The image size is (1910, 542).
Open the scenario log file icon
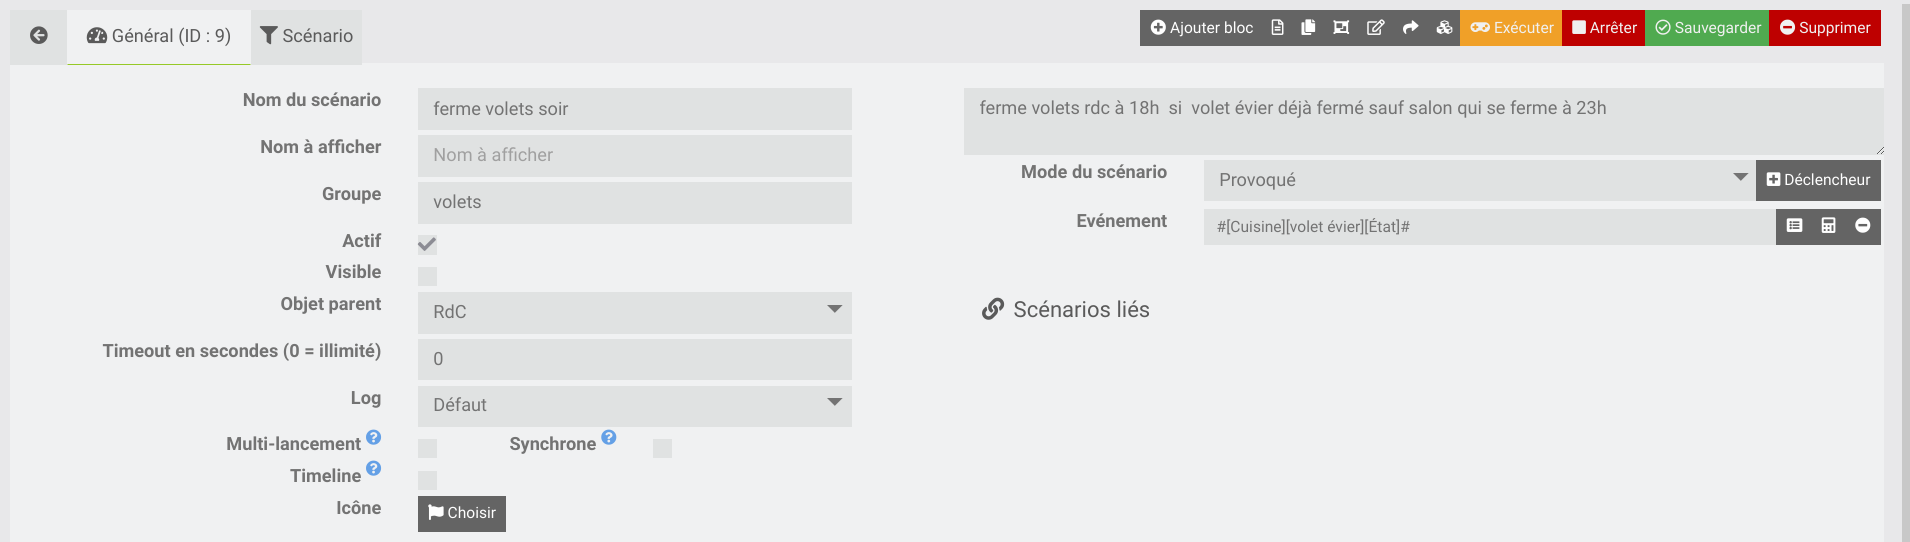click(1277, 28)
